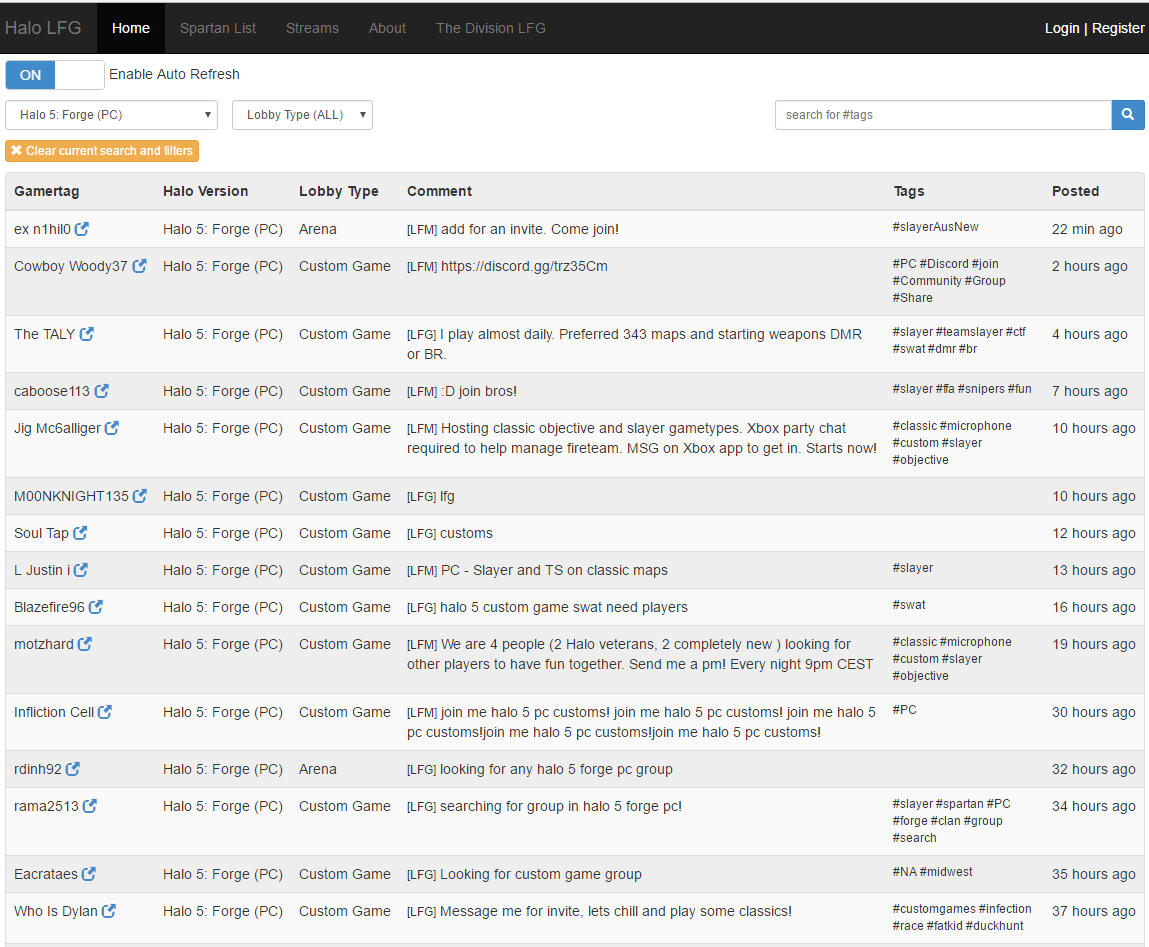Click the Lobby Type column header
1149x947 pixels.
(x=339, y=191)
